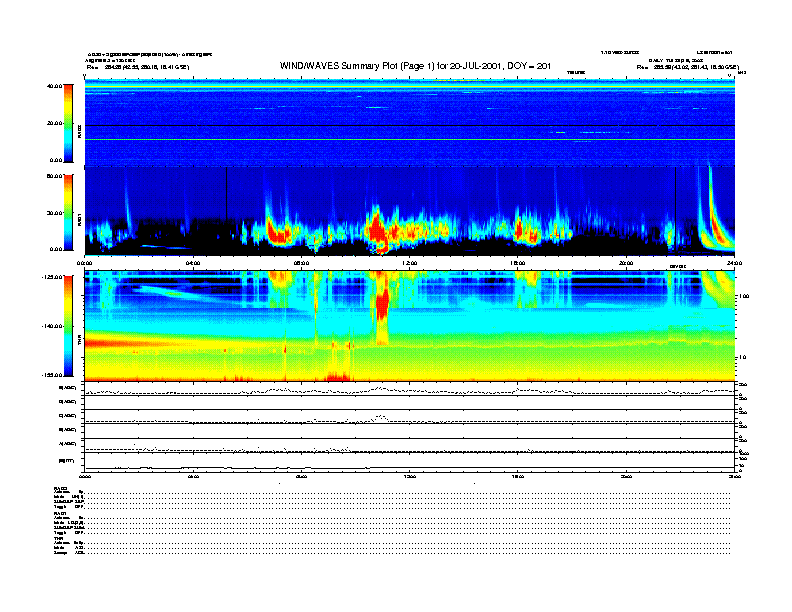Click the 12:00 tick below RAD1 spectrogram
This screenshot has width=792, height=612.
coord(410,263)
